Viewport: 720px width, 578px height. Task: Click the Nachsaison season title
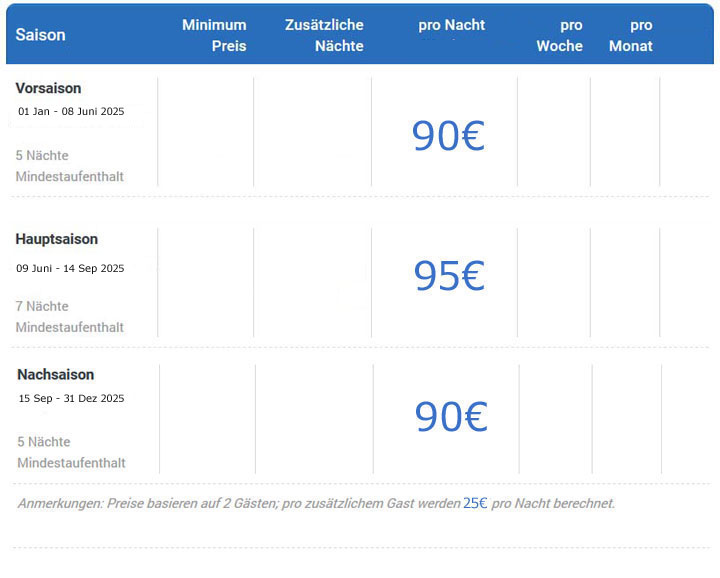(x=56, y=374)
